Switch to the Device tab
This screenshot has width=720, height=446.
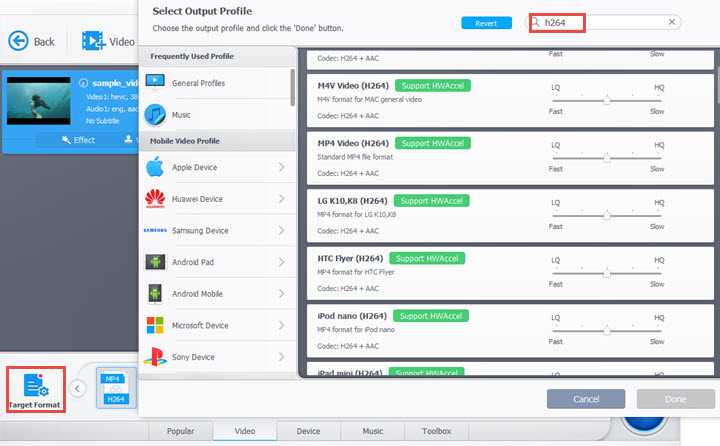coord(308,431)
